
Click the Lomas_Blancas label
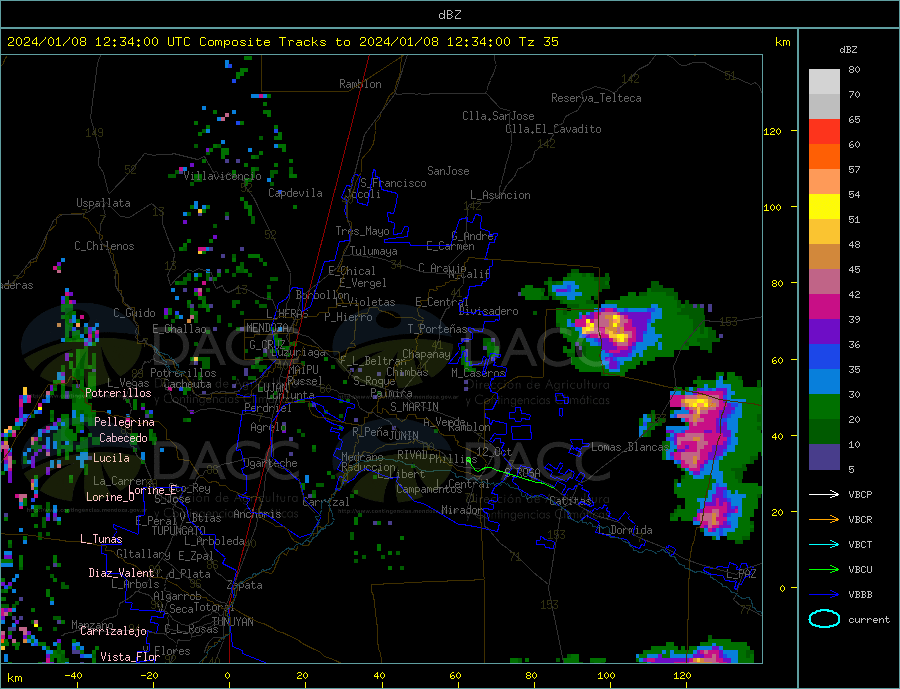click(x=630, y=447)
